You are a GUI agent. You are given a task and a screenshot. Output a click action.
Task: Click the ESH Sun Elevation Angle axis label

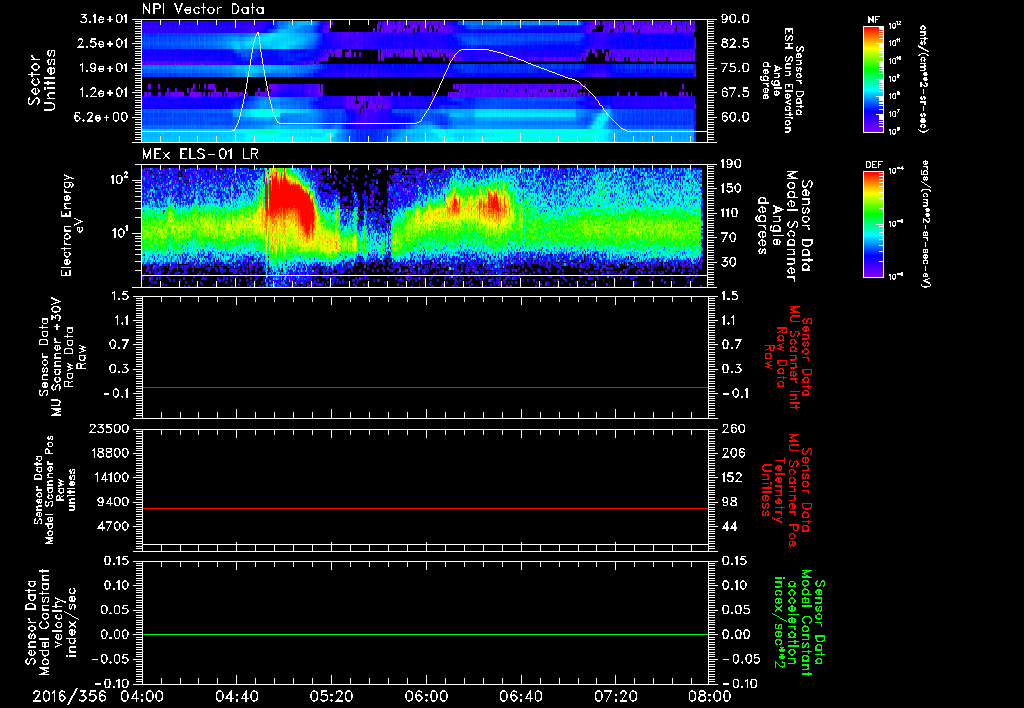(x=783, y=80)
